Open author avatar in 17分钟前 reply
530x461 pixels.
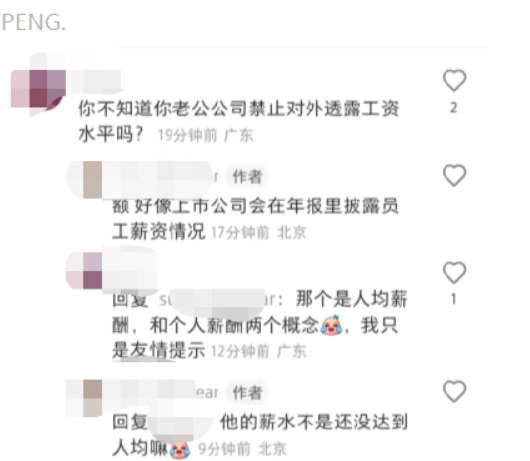[x=92, y=179]
